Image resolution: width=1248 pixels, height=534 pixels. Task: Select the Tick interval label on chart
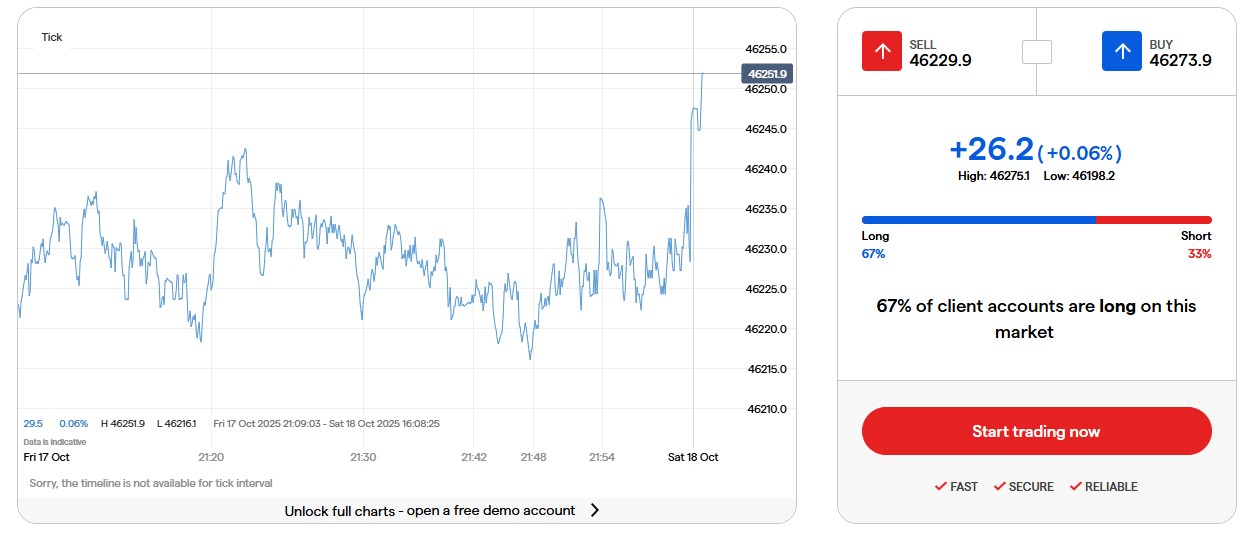coord(52,37)
